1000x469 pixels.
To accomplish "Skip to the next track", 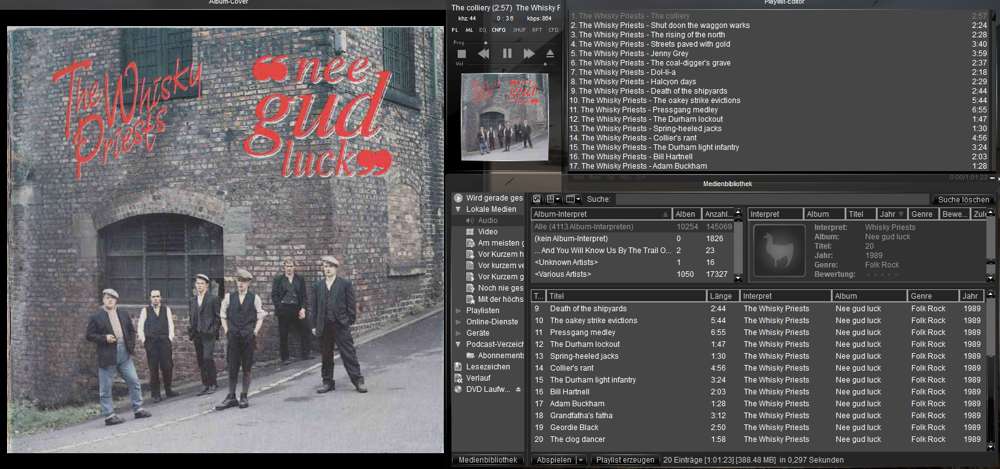I will click(x=529, y=54).
